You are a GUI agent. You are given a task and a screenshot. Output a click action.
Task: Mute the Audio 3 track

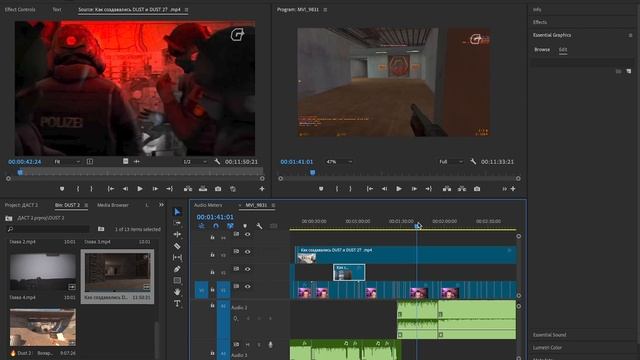click(247, 345)
